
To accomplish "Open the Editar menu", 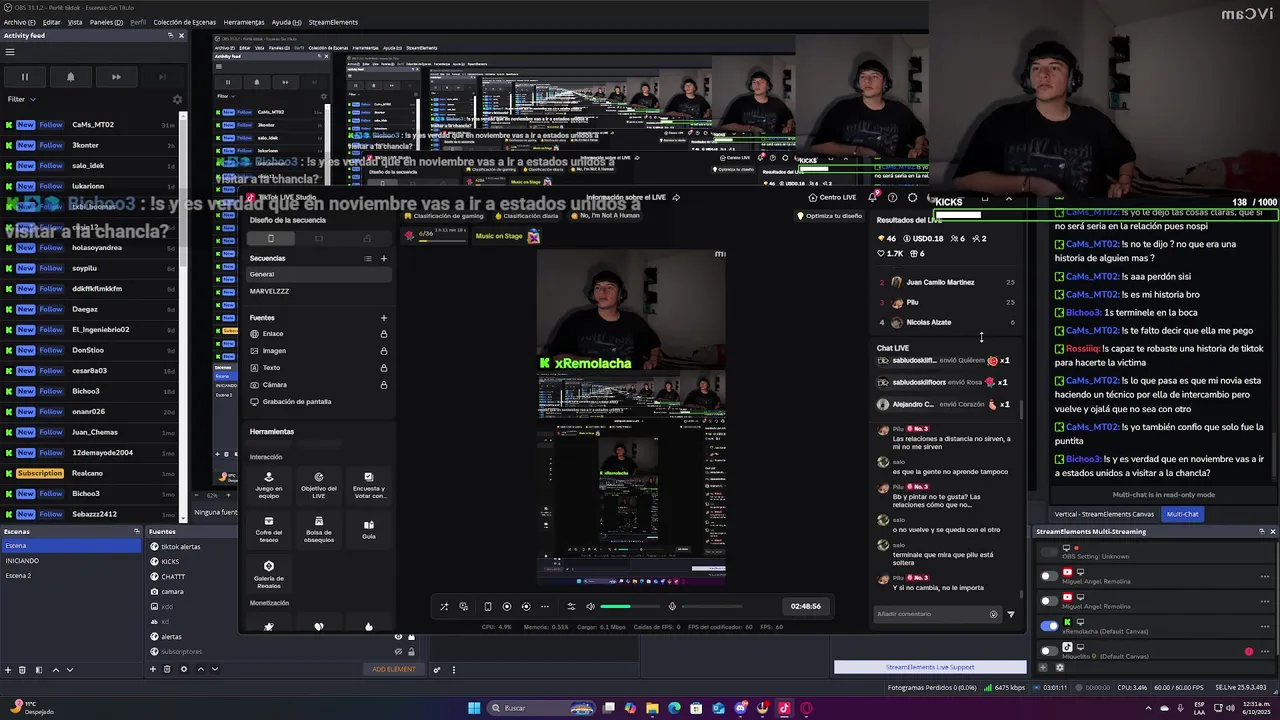I will coord(51,22).
